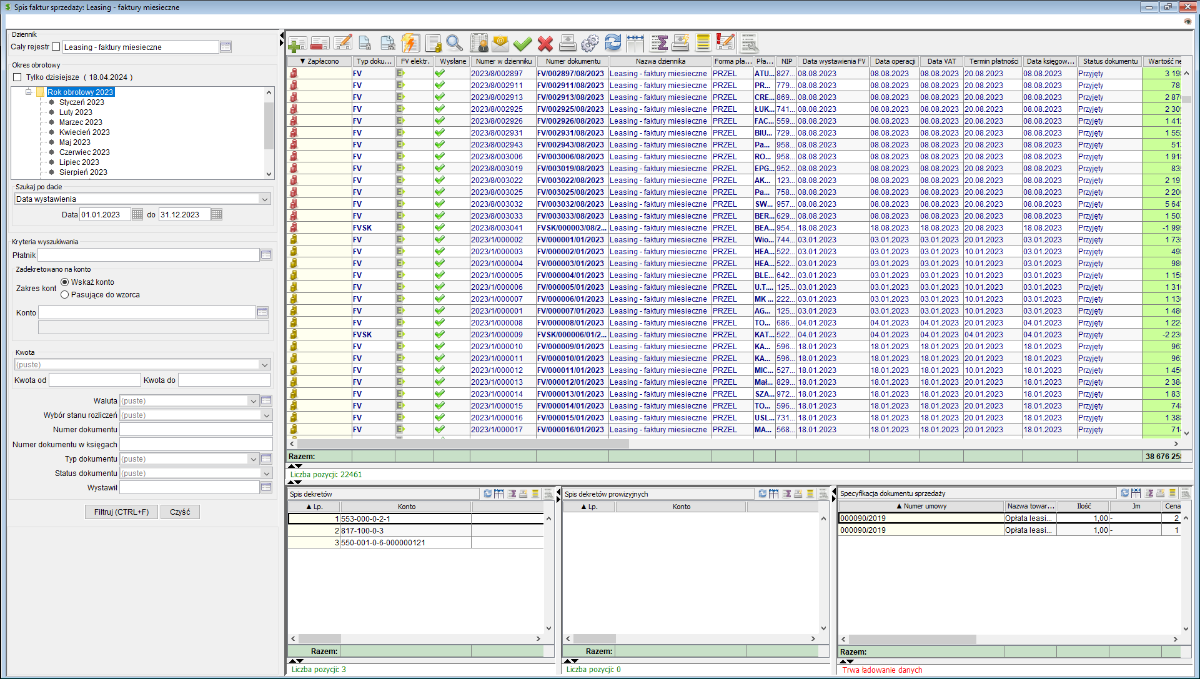
Task: Click the sigma summation toolbar icon
Action: pyautogui.click(x=659, y=43)
